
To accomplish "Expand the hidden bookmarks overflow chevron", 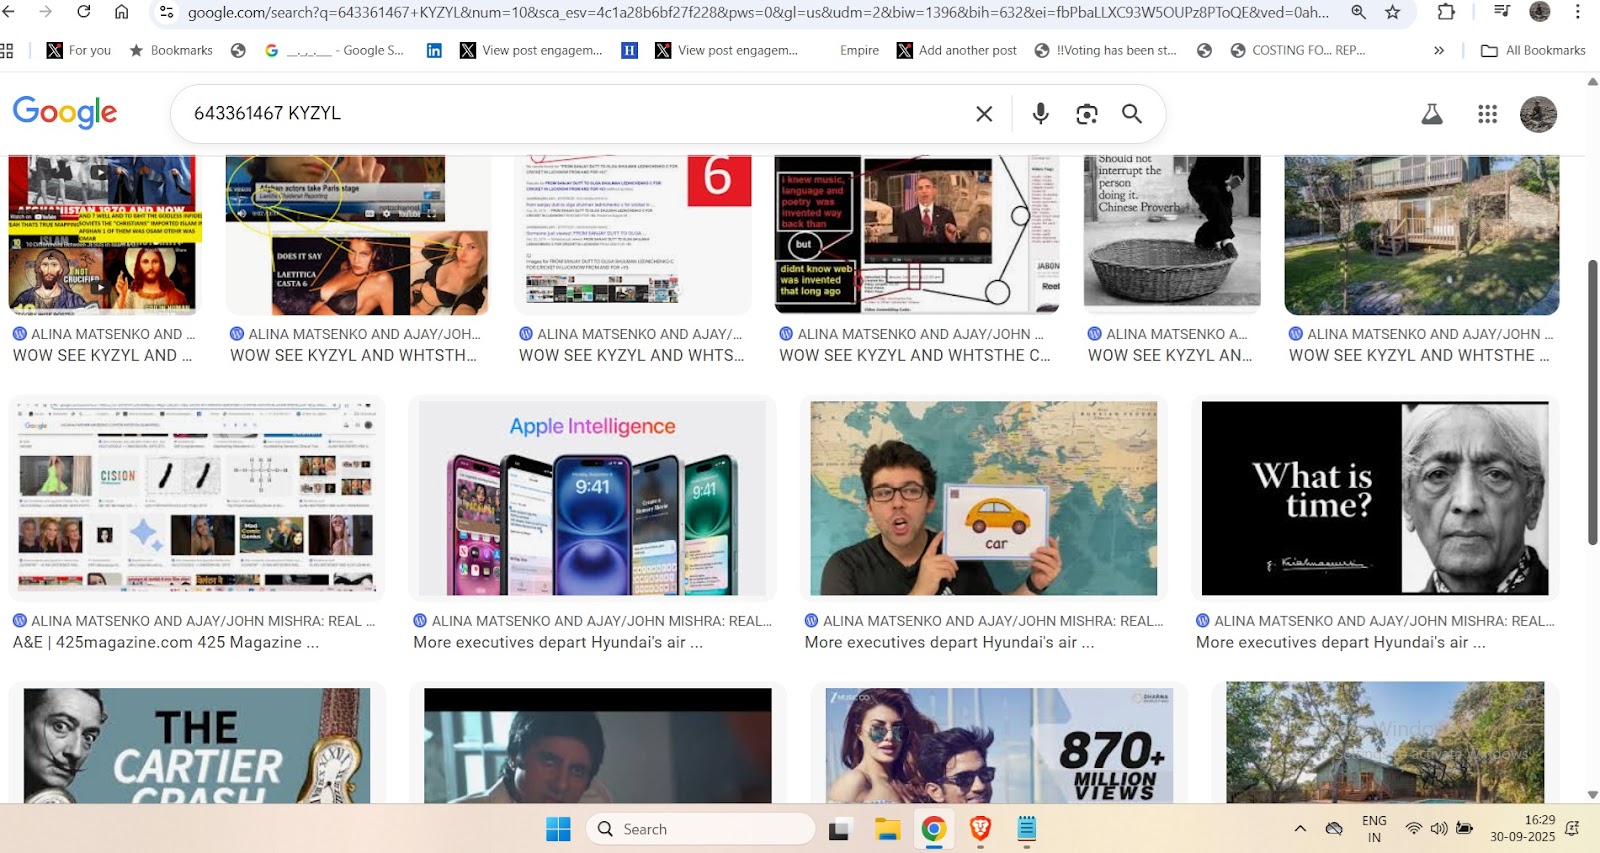I will (1438, 50).
